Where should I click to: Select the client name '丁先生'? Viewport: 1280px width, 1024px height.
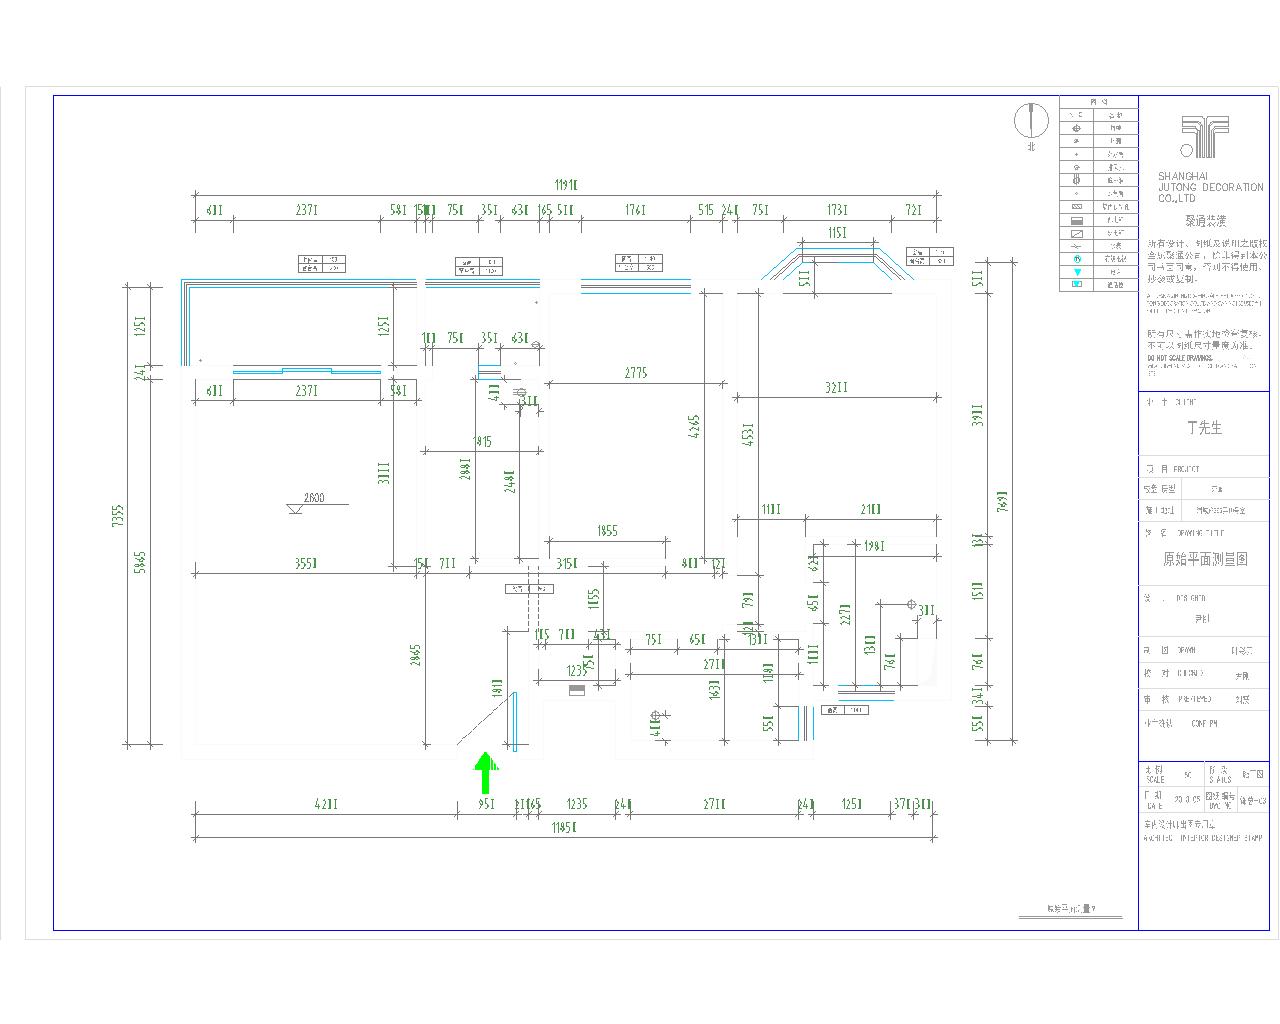point(1204,428)
